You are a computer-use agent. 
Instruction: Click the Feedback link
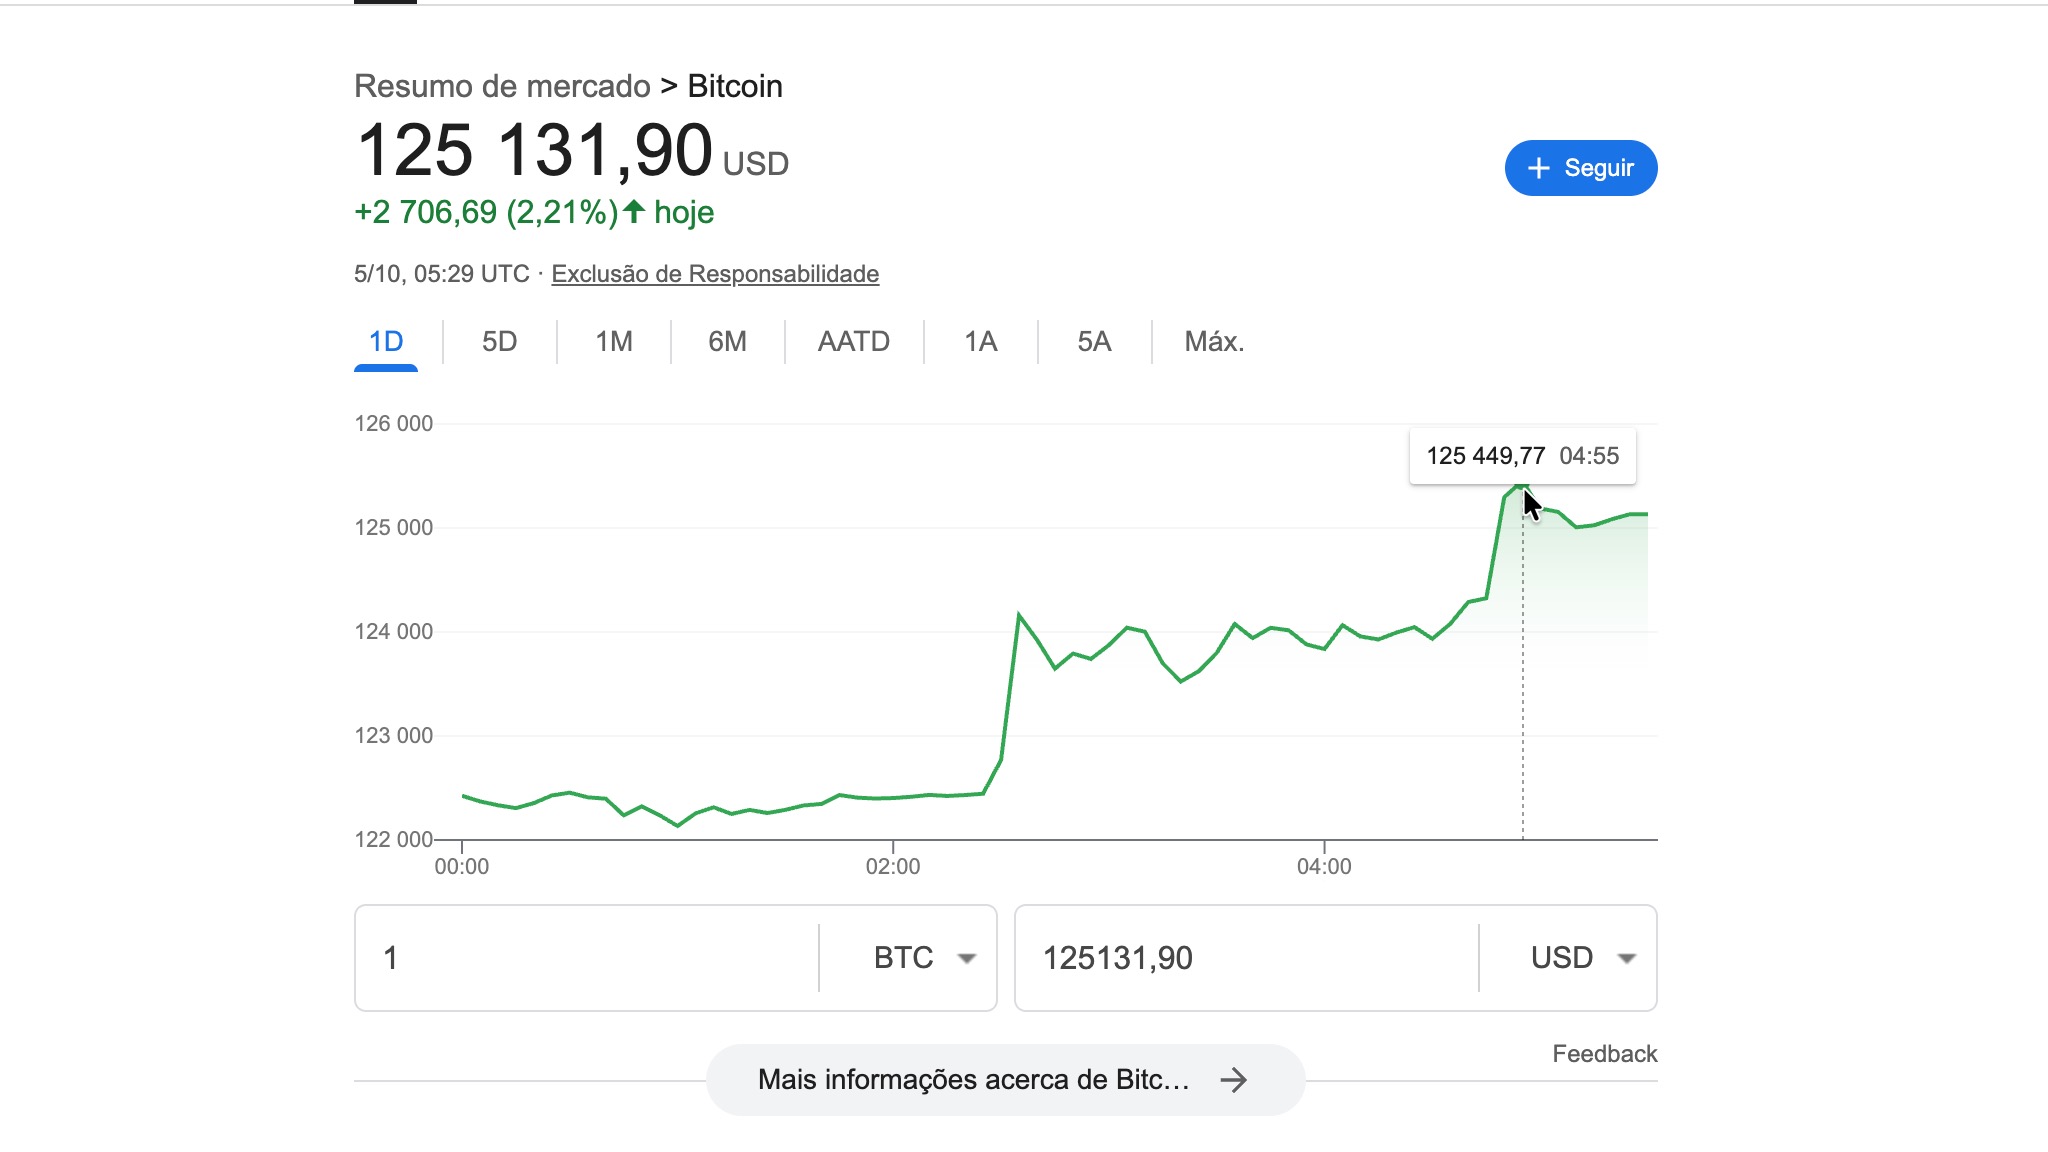point(1604,1054)
